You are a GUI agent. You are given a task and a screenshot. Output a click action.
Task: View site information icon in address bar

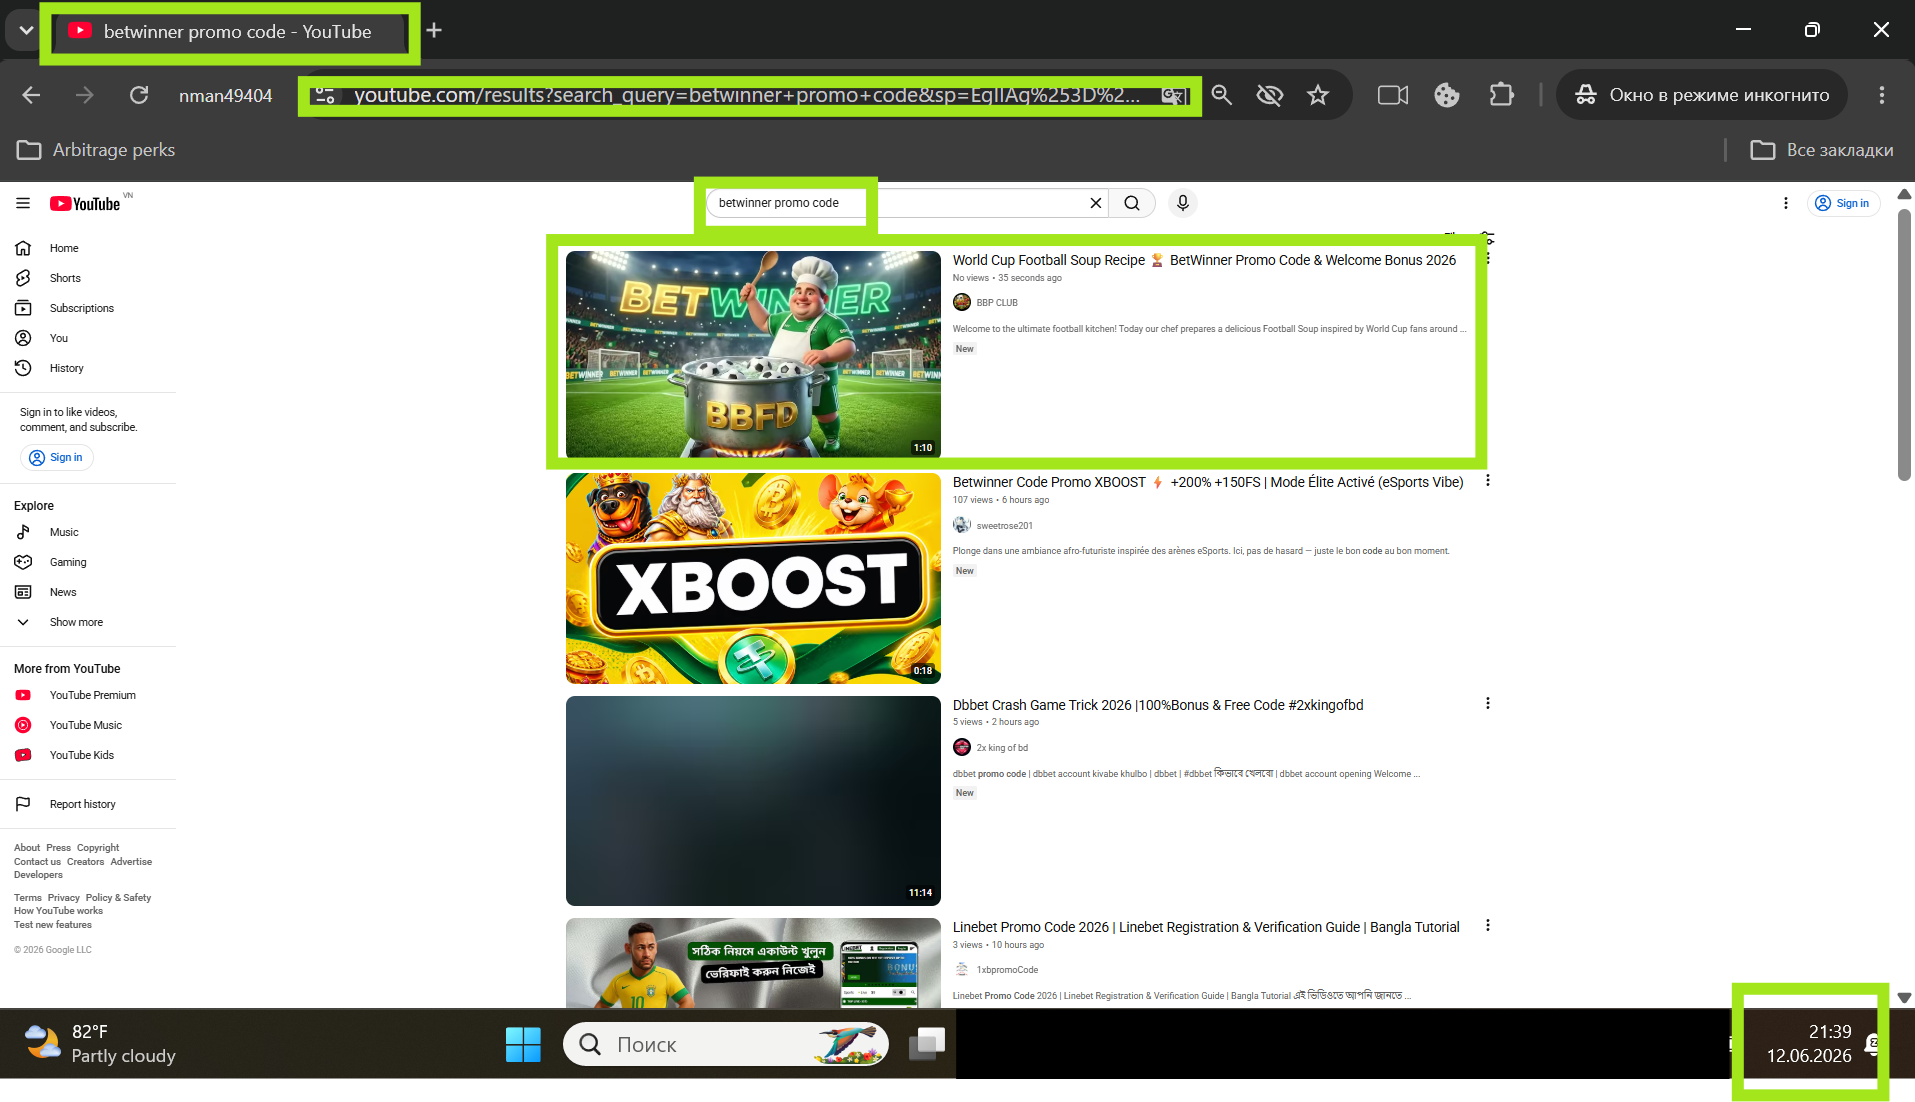[325, 95]
